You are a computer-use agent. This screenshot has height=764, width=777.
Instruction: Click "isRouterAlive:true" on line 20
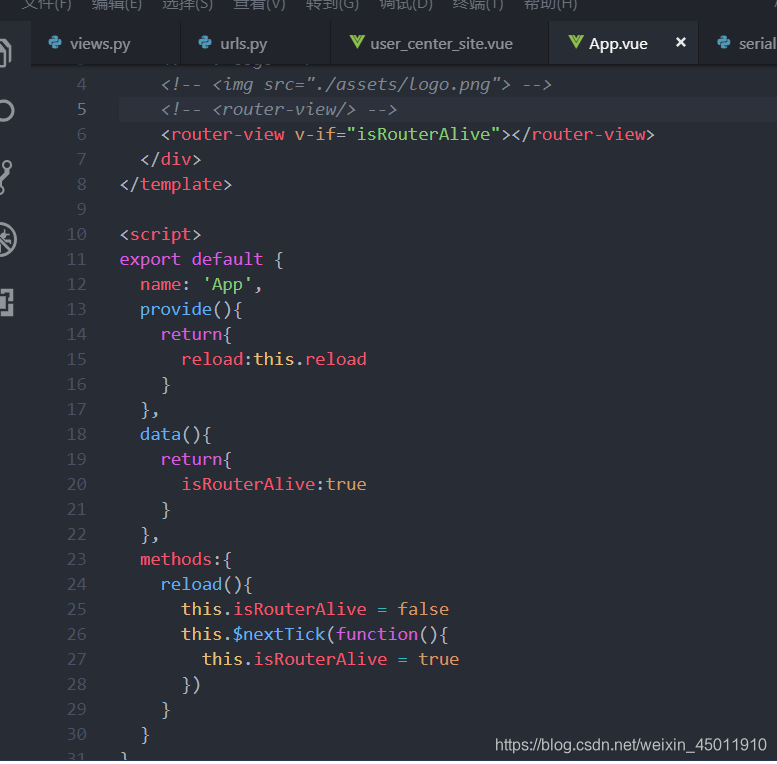[274, 484]
